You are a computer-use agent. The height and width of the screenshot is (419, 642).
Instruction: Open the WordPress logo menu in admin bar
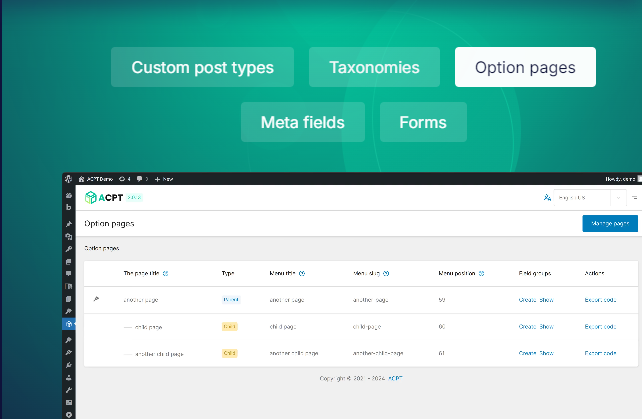tap(68, 178)
